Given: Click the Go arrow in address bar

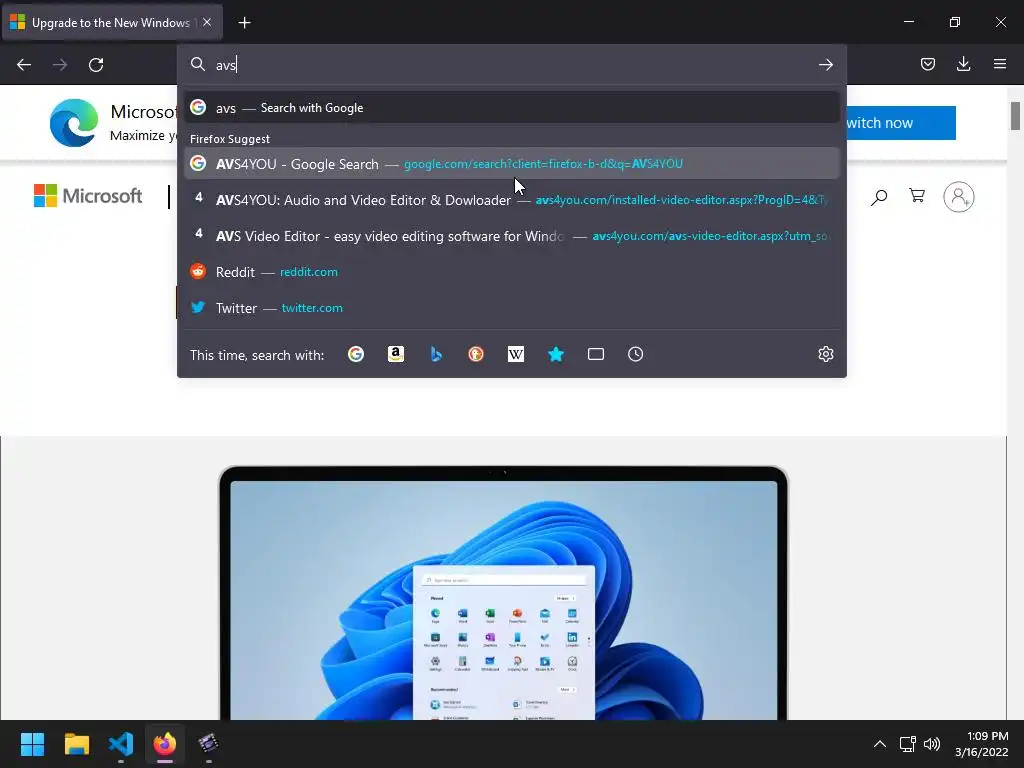Looking at the screenshot, I should [825, 65].
